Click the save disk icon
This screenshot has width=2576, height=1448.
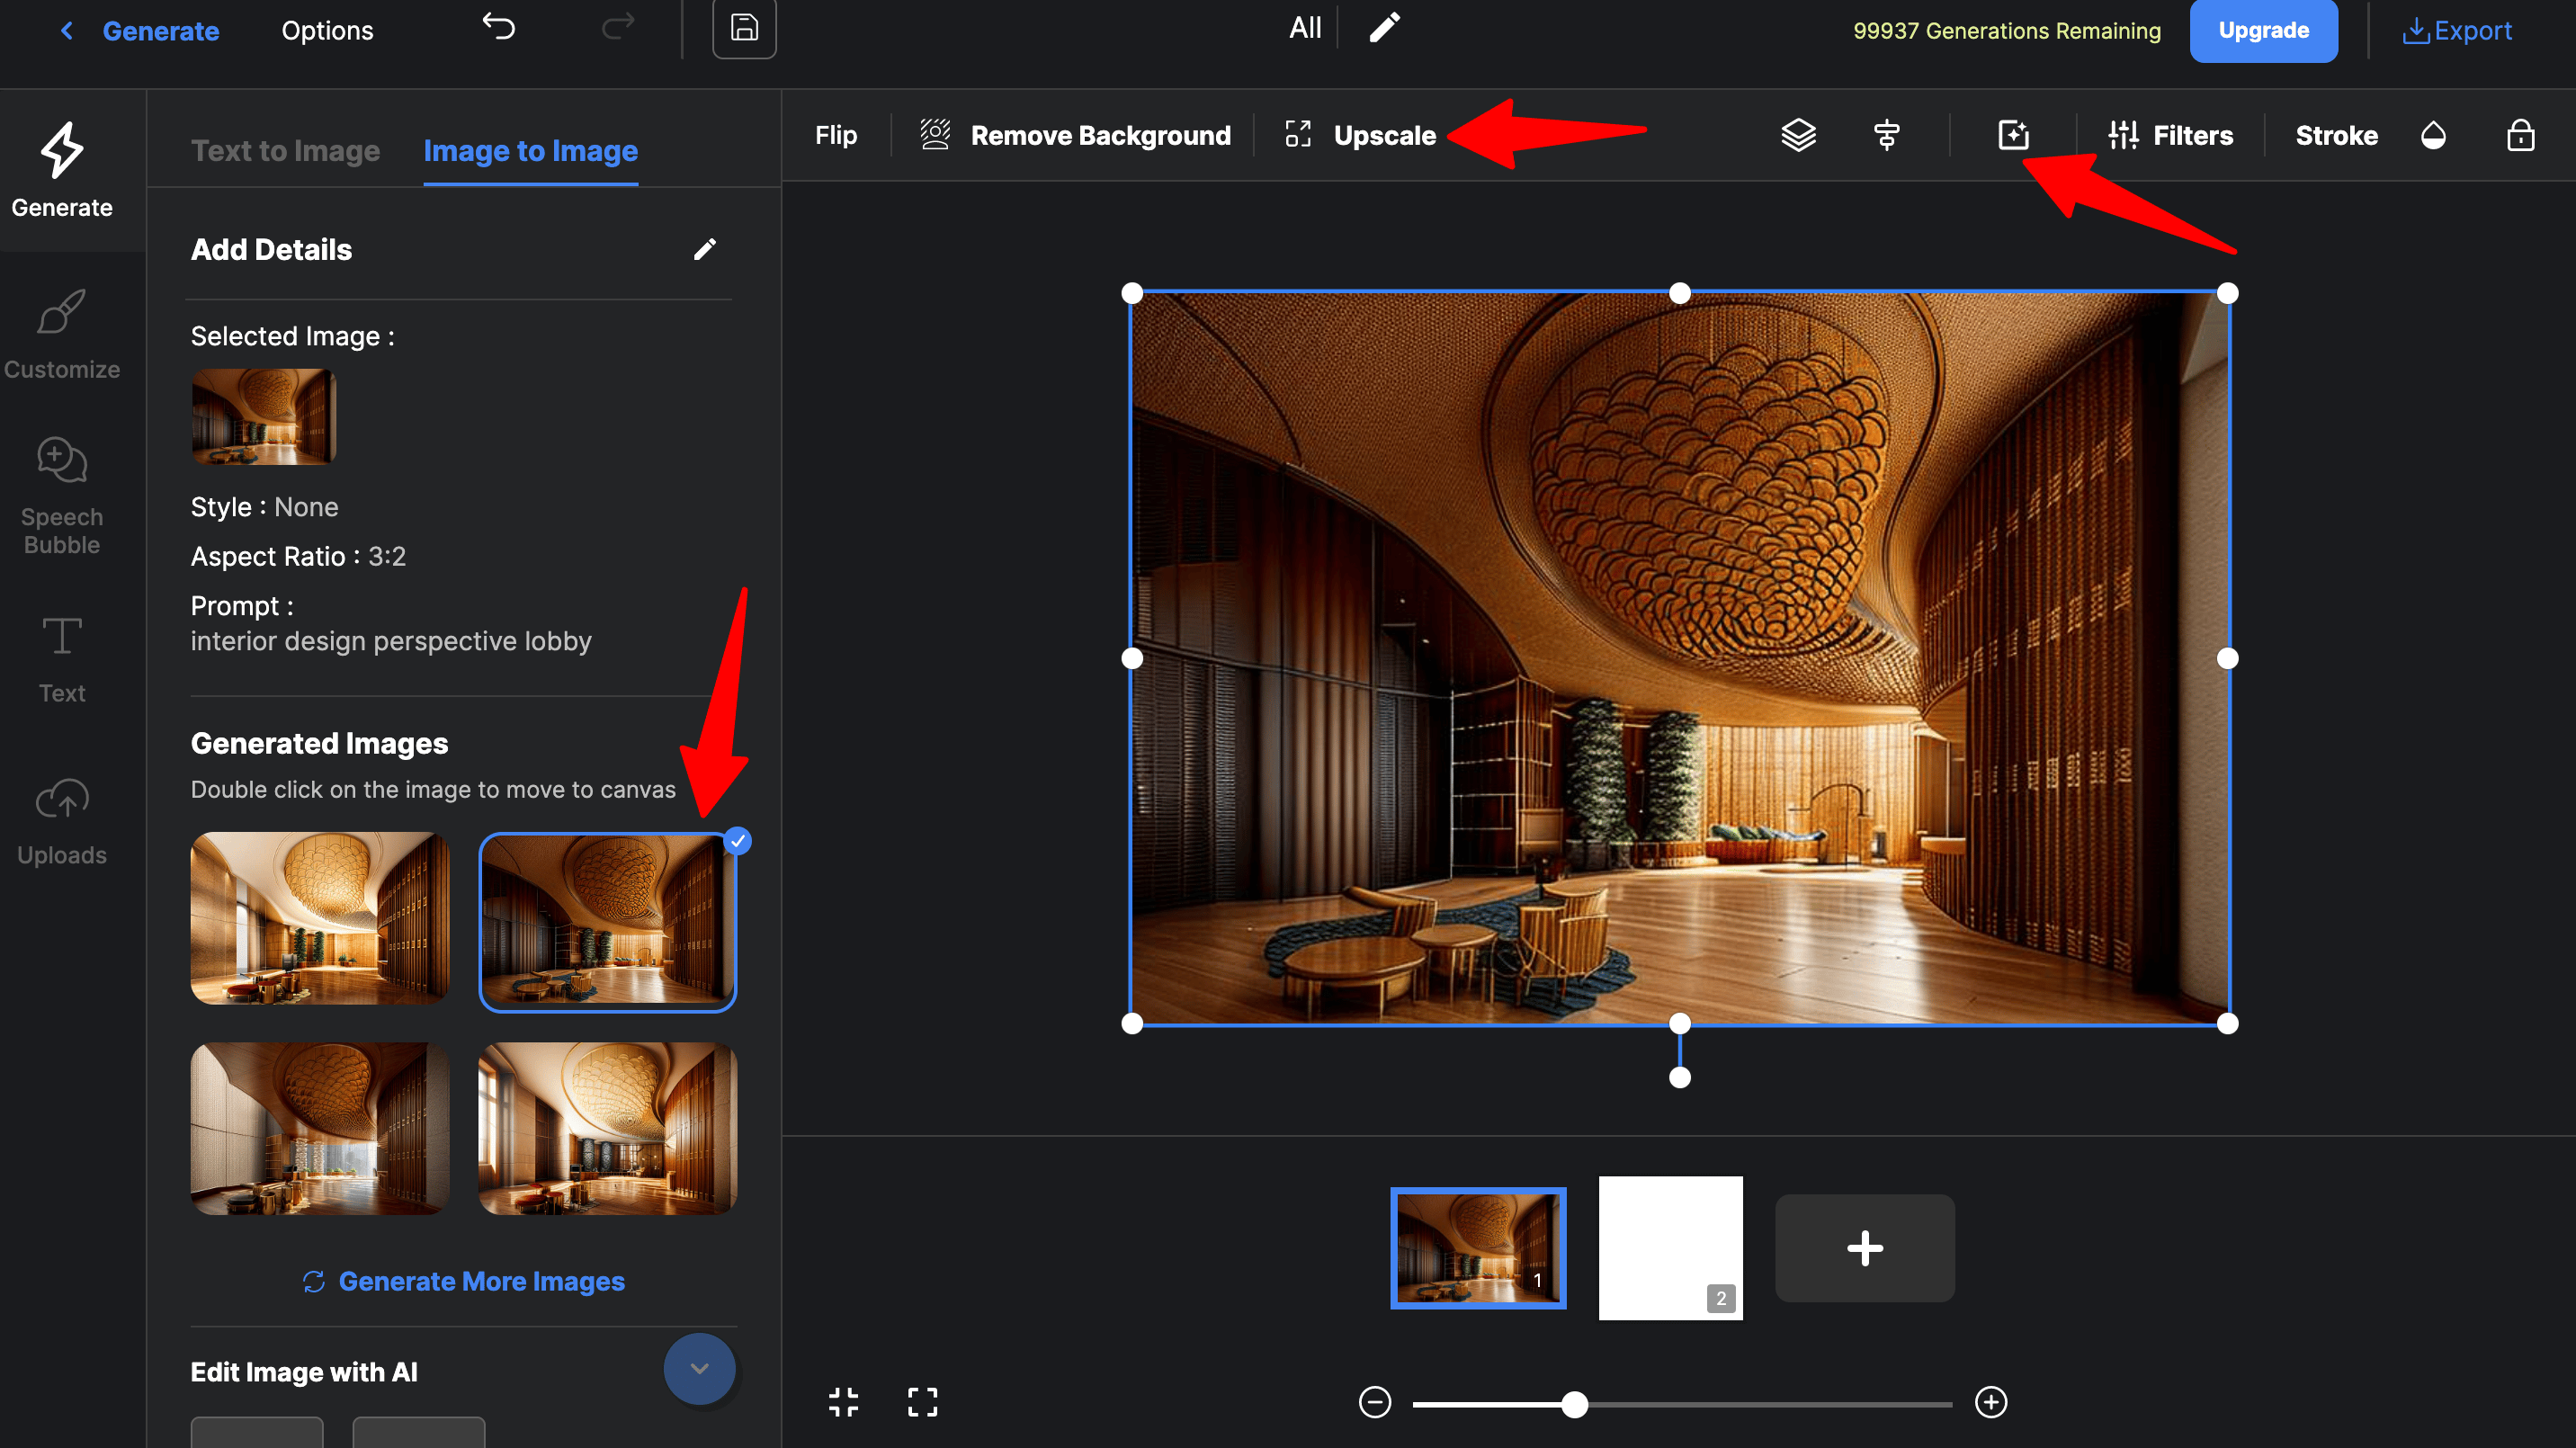coord(744,28)
